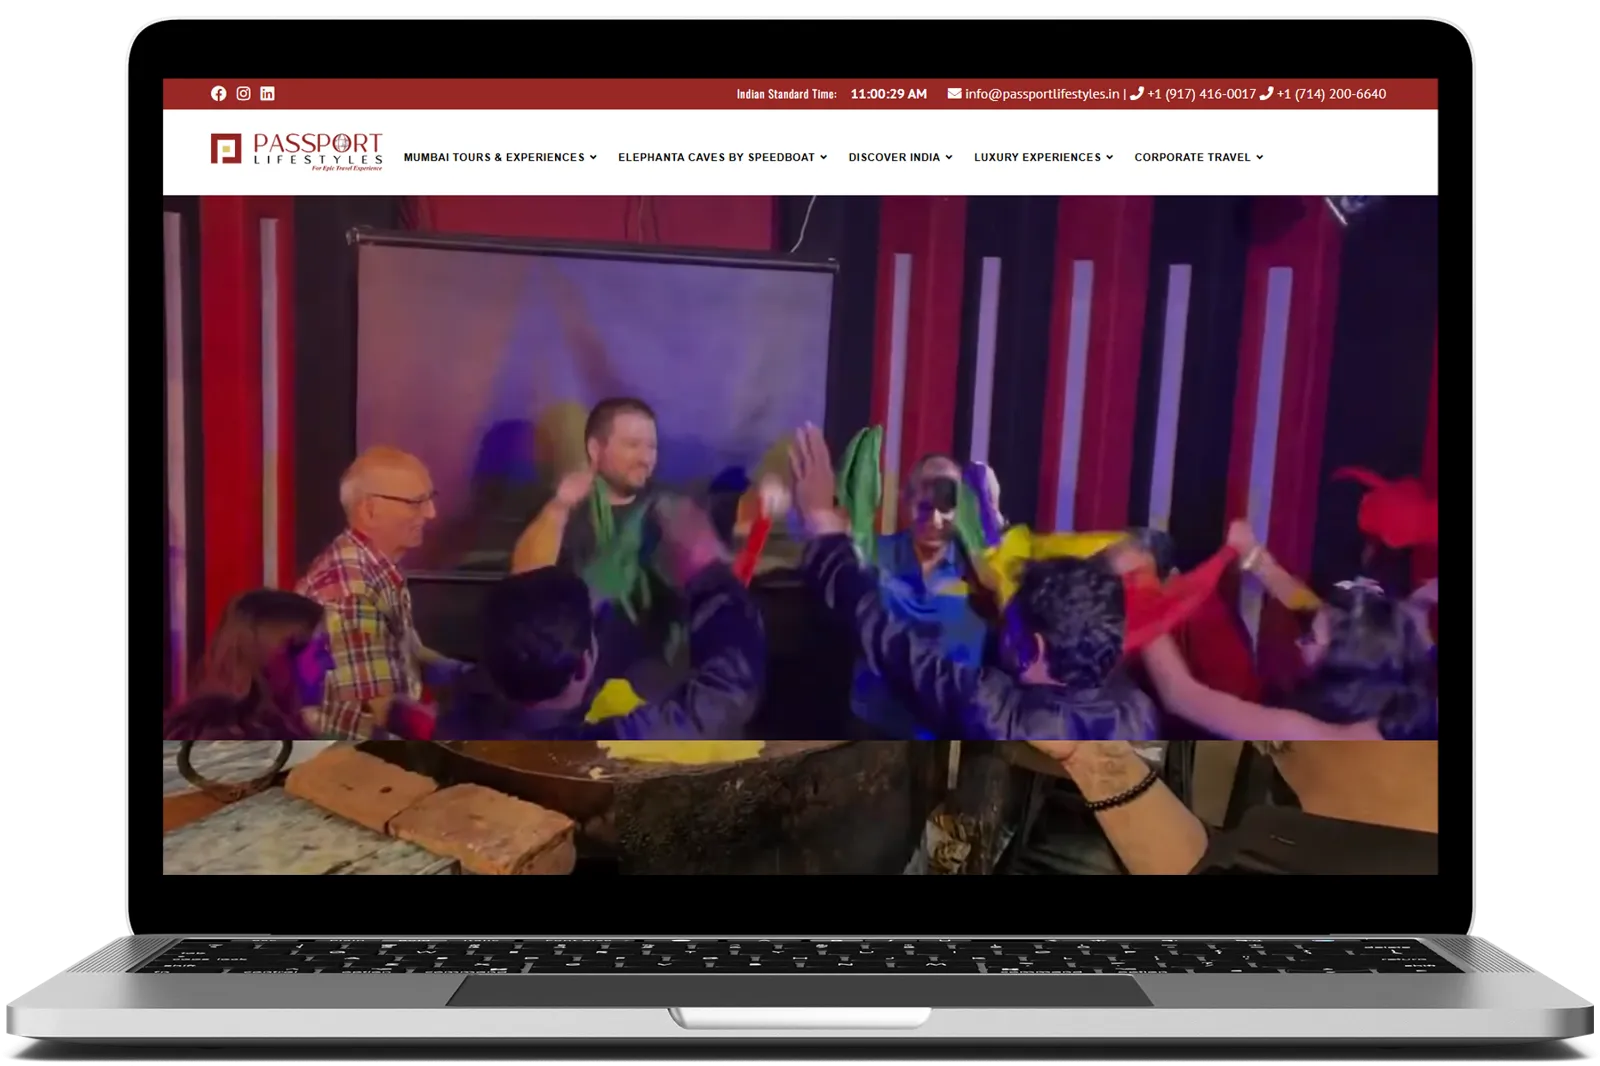This screenshot has height=1066, width=1600.
Task: Click the phone icon before +1 (917)
Action: pyautogui.click(x=1137, y=93)
